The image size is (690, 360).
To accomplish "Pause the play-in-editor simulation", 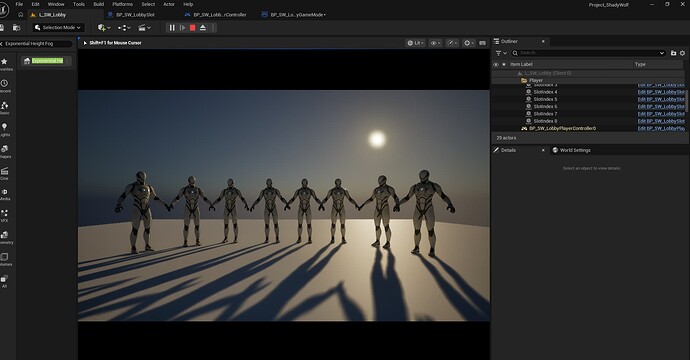I will (172, 28).
